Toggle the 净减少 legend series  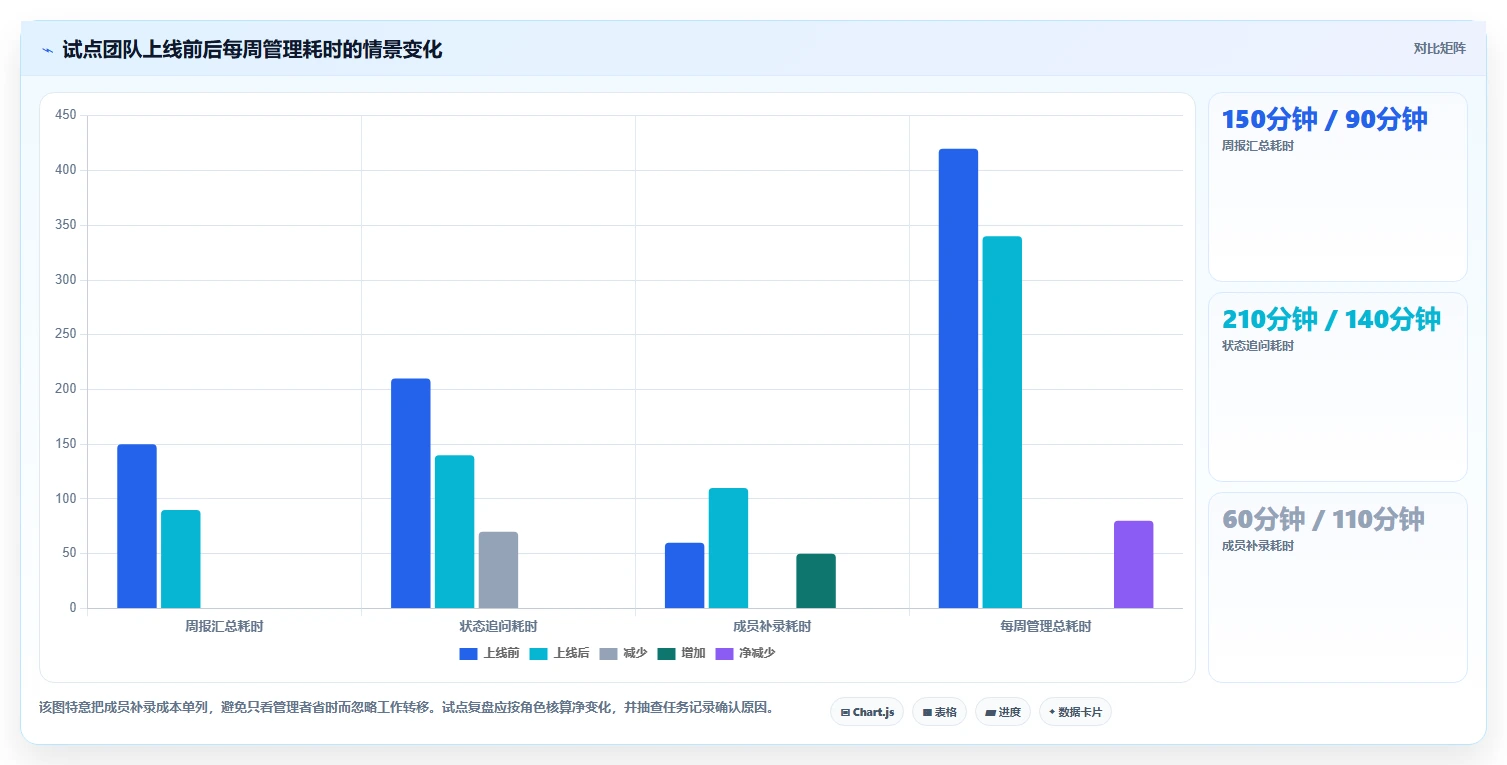pos(745,653)
